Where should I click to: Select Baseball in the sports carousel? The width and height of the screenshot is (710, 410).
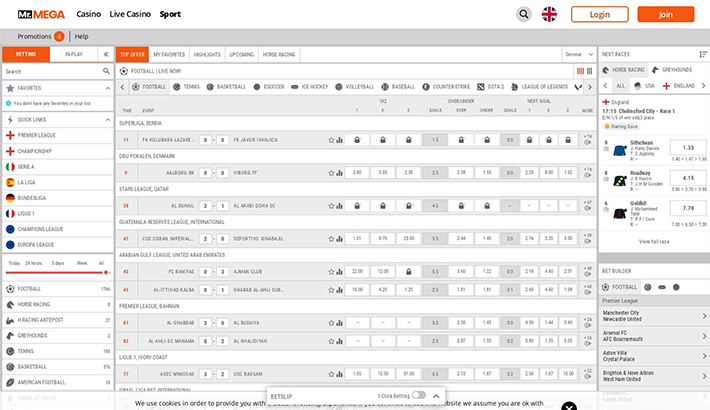coord(398,87)
